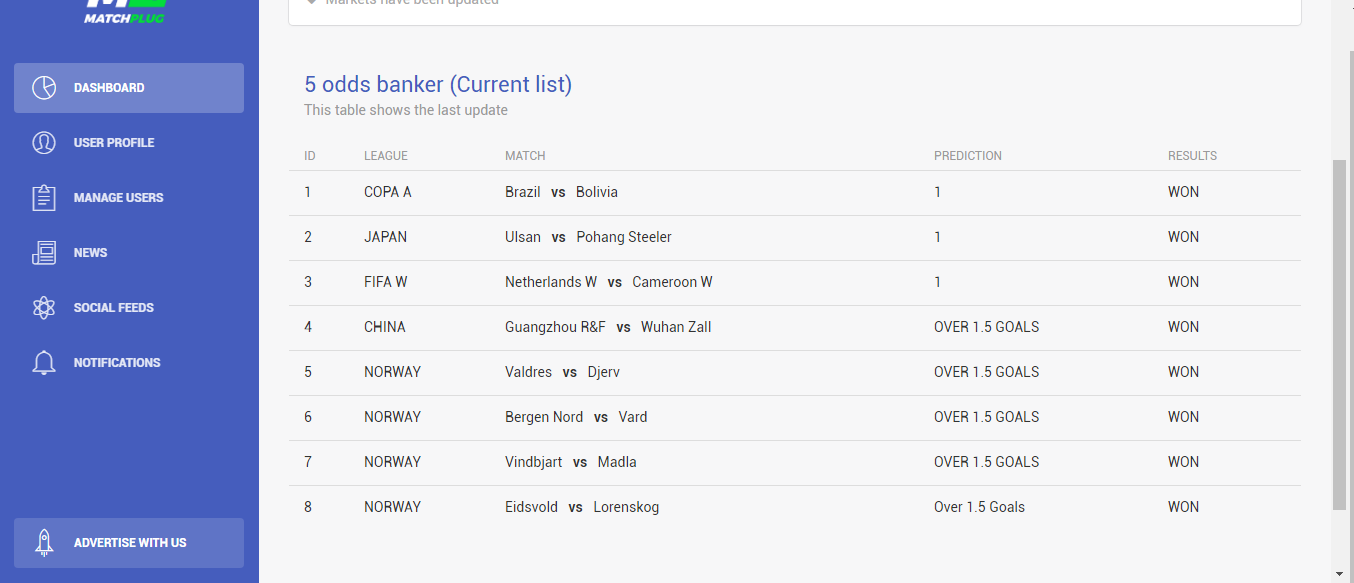The height and width of the screenshot is (583, 1354).
Task: Click the 5 odds banker heading
Action: [438, 84]
